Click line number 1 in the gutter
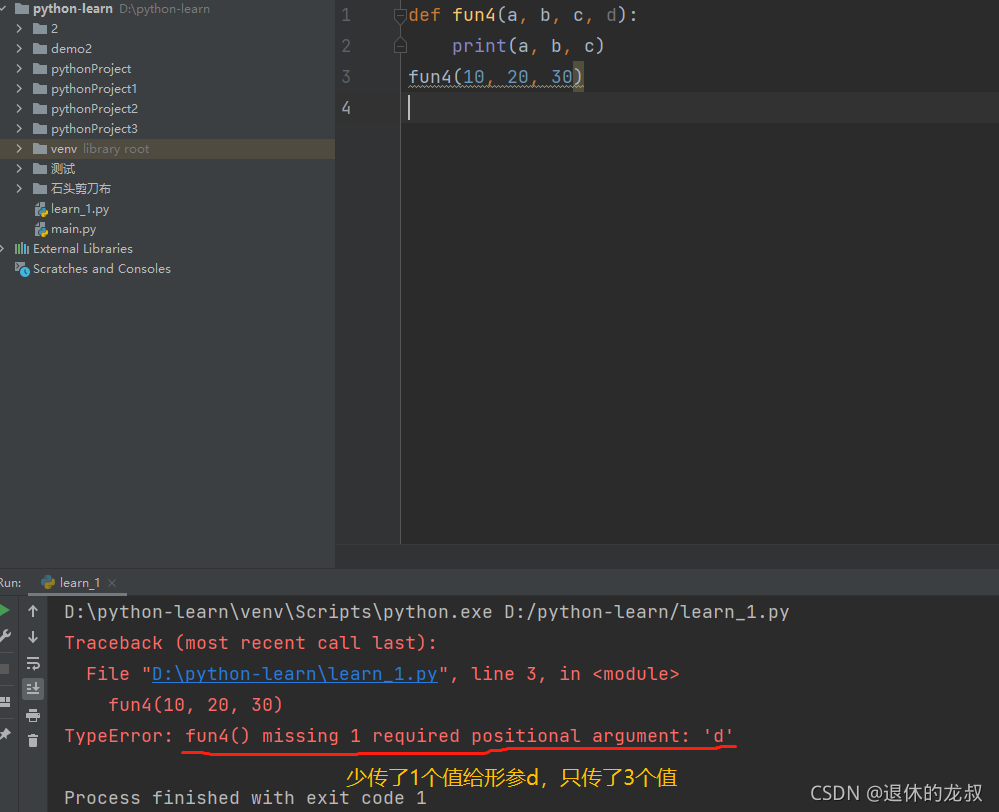 [346, 15]
